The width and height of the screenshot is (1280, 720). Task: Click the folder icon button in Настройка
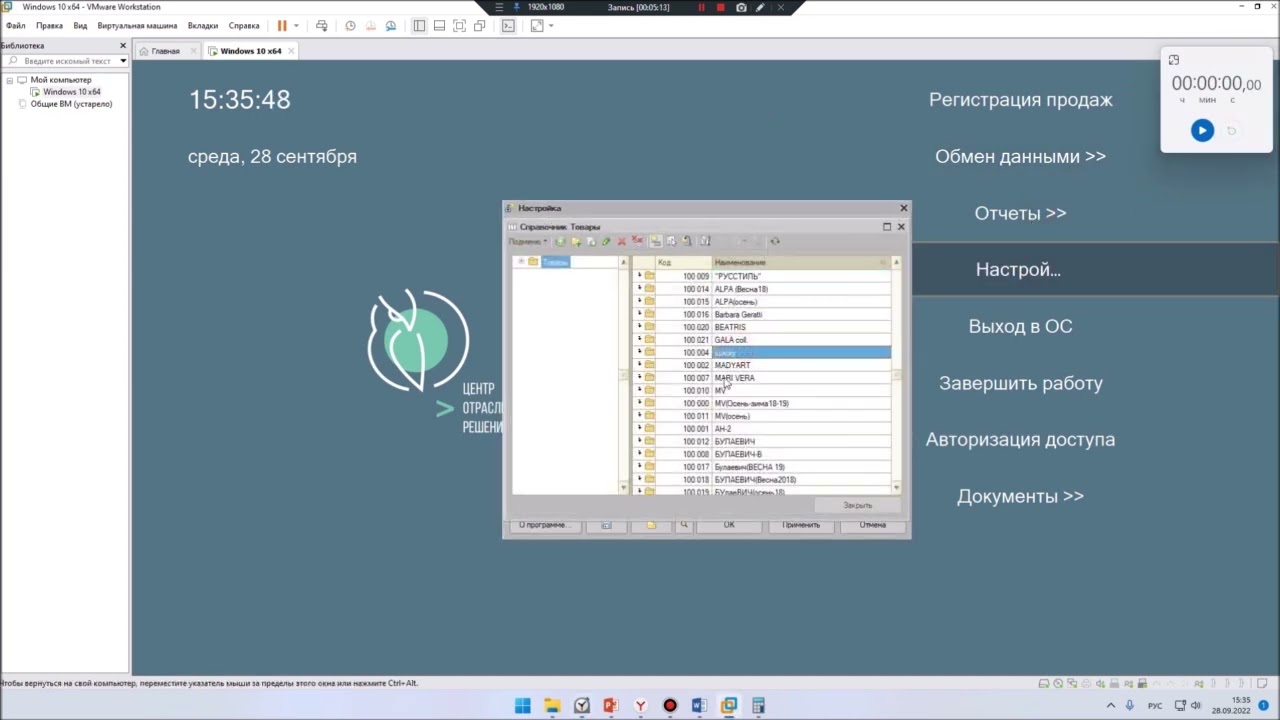(651, 525)
